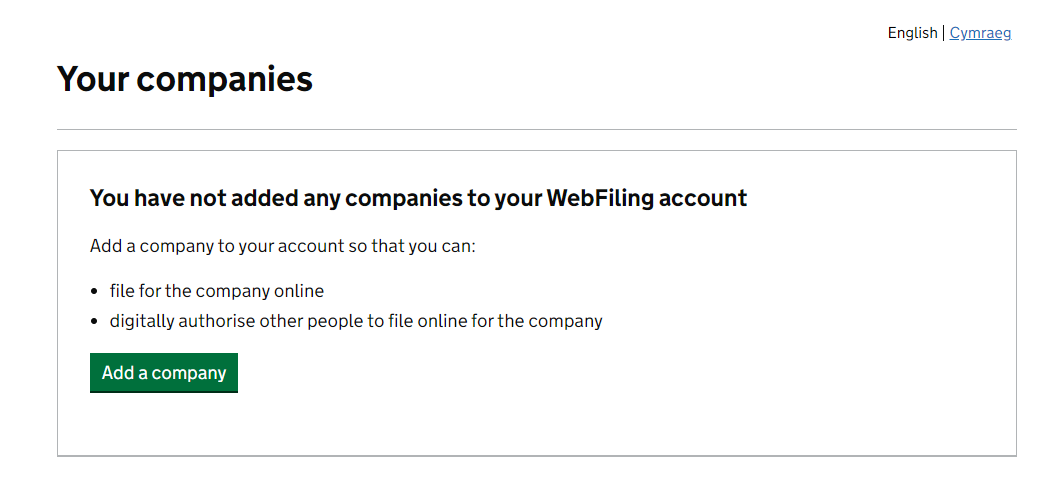Click the 'digitally authorise other people' list item
This screenshot has width=1056, height=489.
pos(356,321)
